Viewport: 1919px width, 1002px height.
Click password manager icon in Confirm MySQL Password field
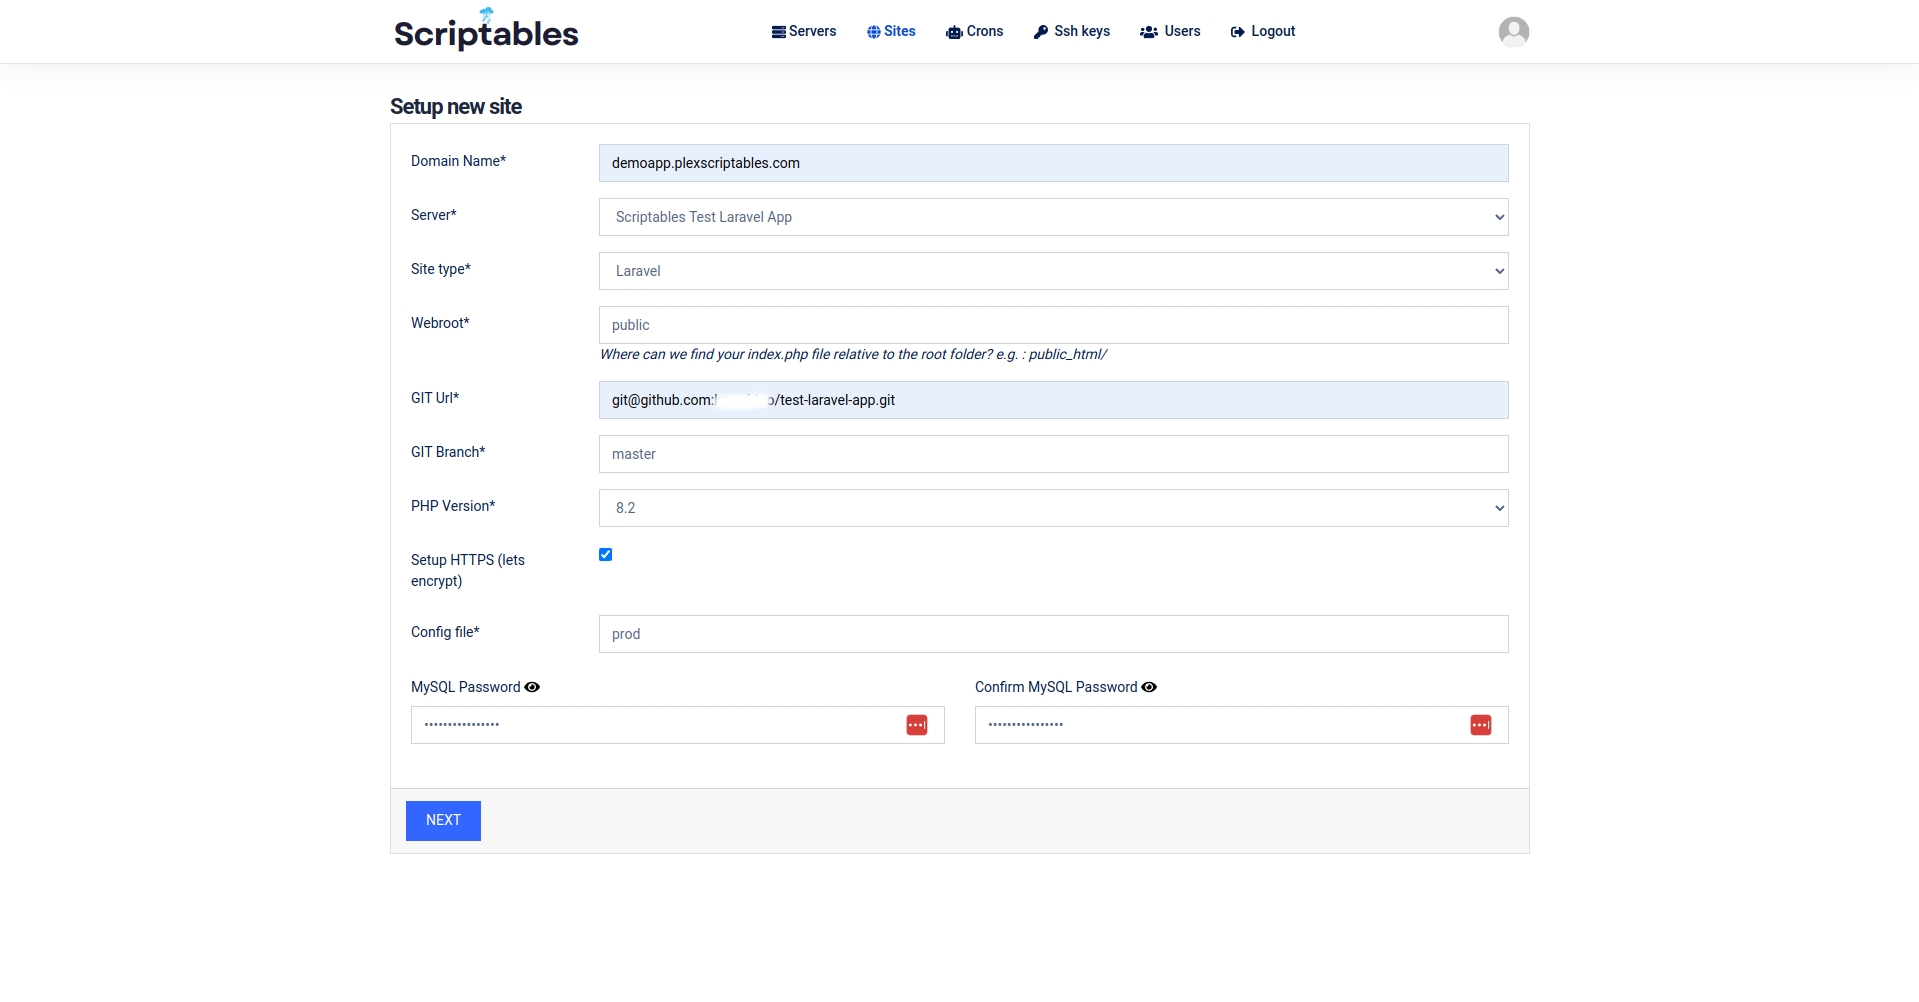(1480, 725)
